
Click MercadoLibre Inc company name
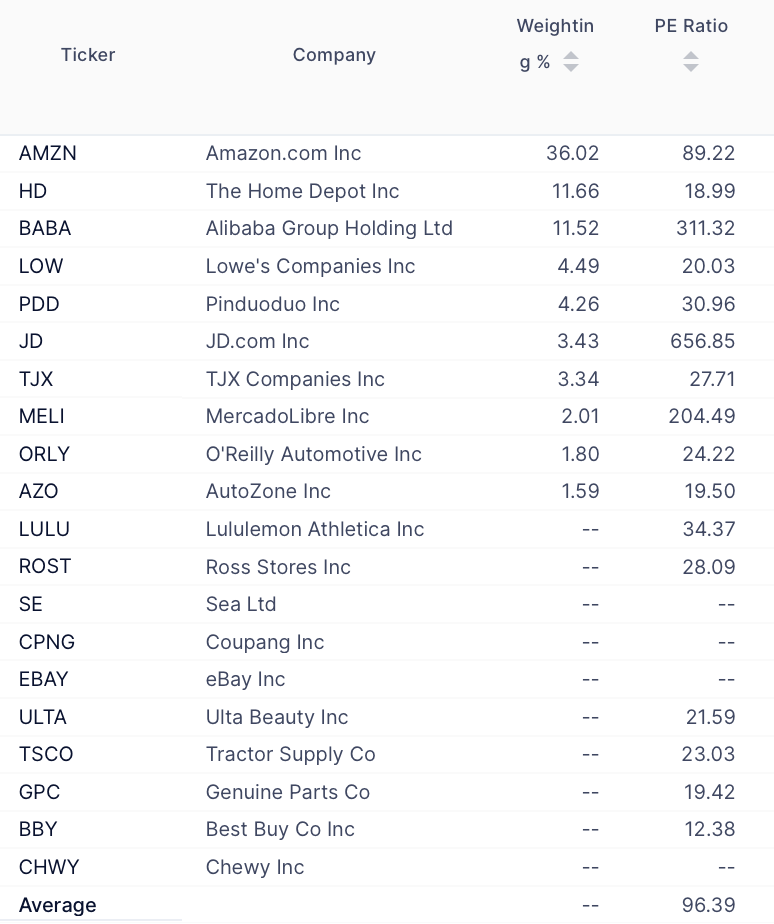pos(288,417)
